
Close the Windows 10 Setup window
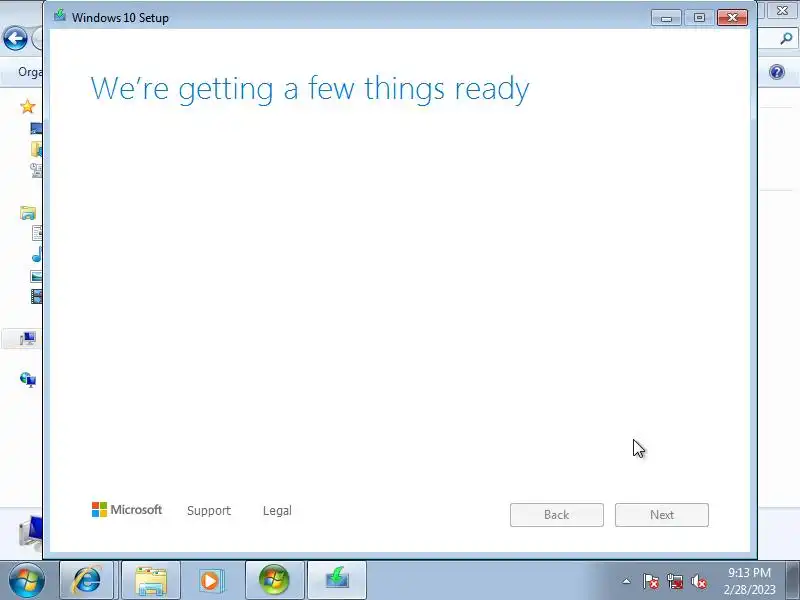(732, 18)
